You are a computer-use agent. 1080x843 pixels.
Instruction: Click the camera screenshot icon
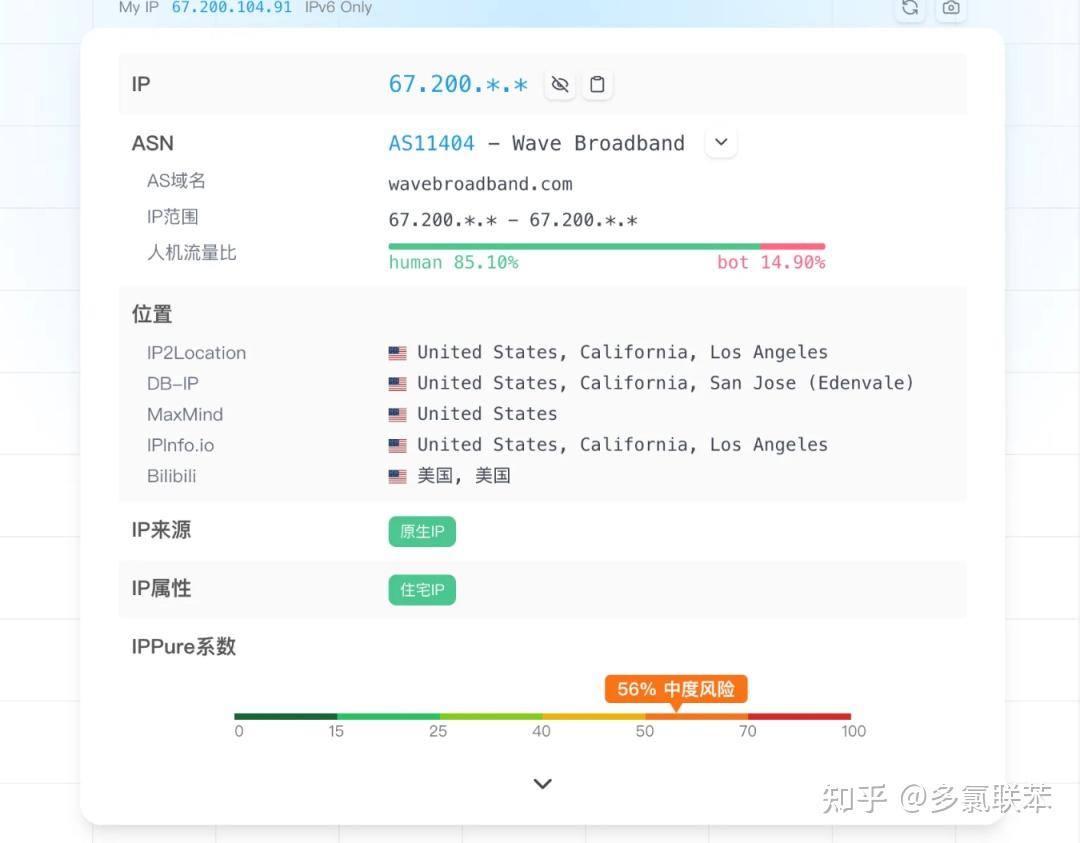[x=951, y=8]
